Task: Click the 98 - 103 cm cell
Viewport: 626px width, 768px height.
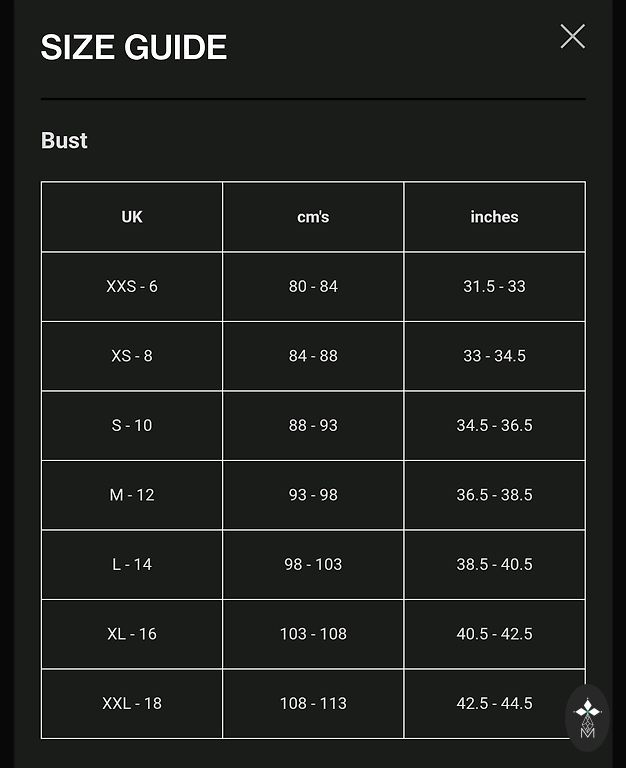Action: tap(313, 564)
